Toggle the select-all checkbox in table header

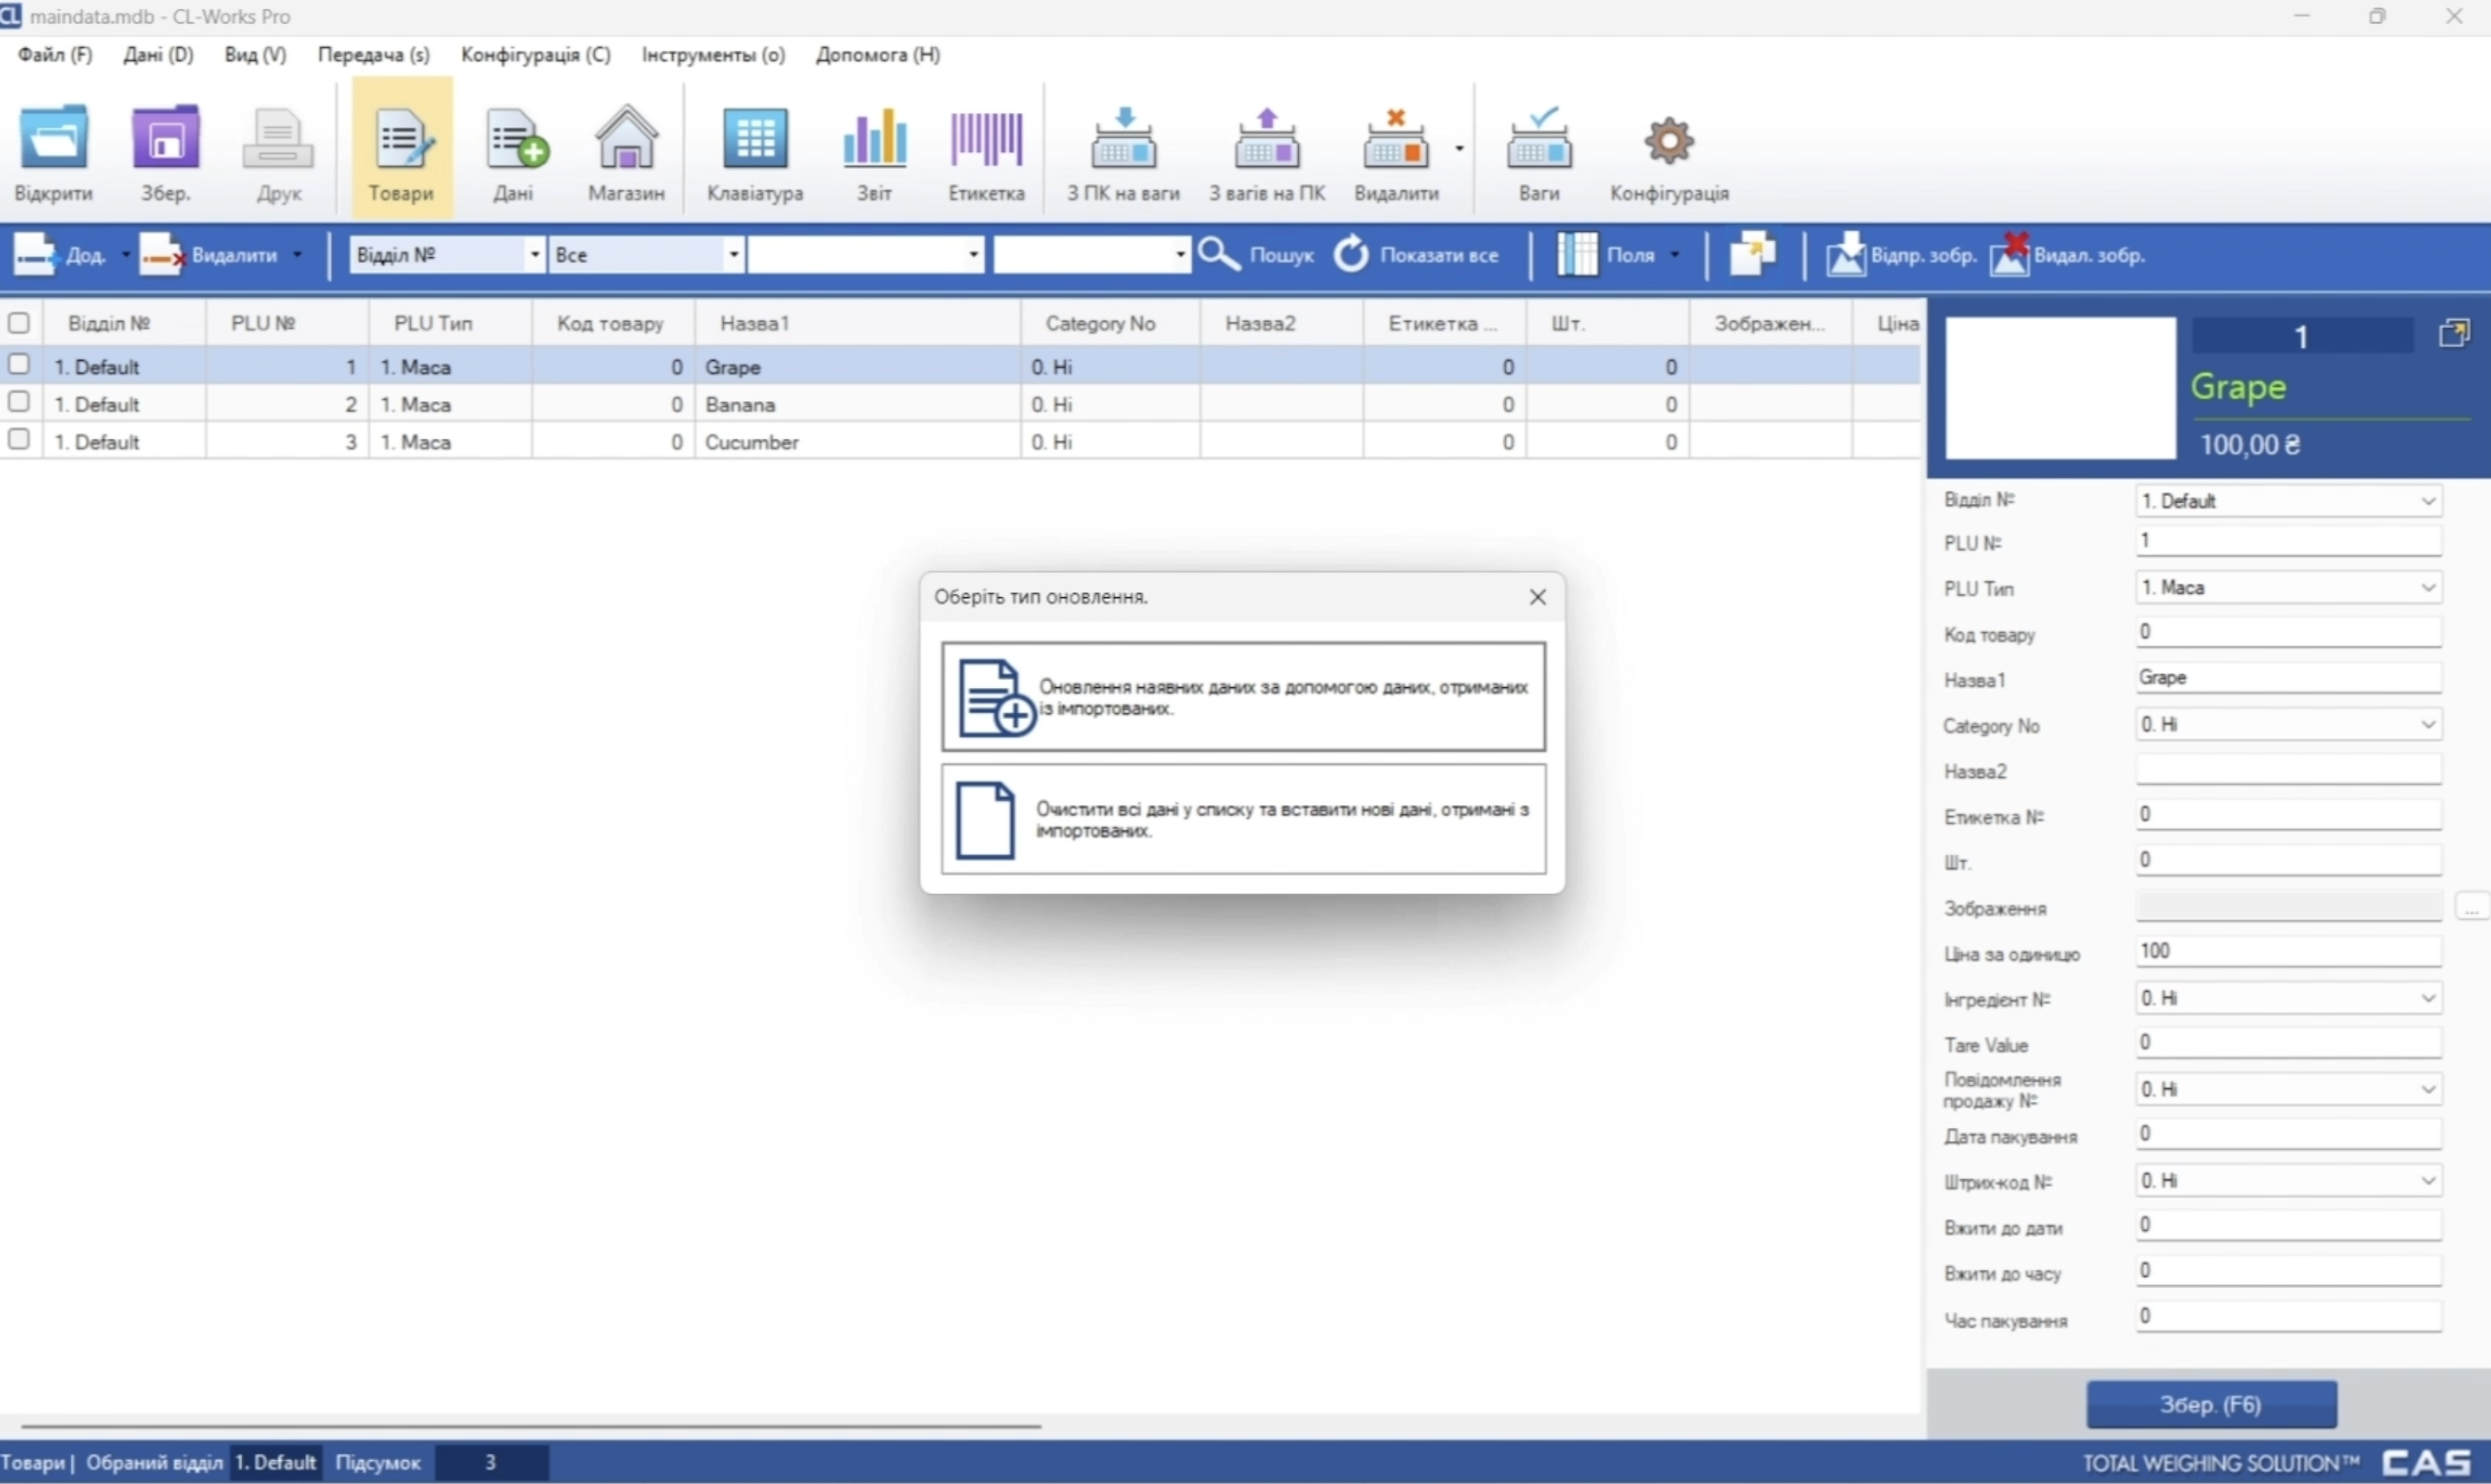tap(18, 323)
